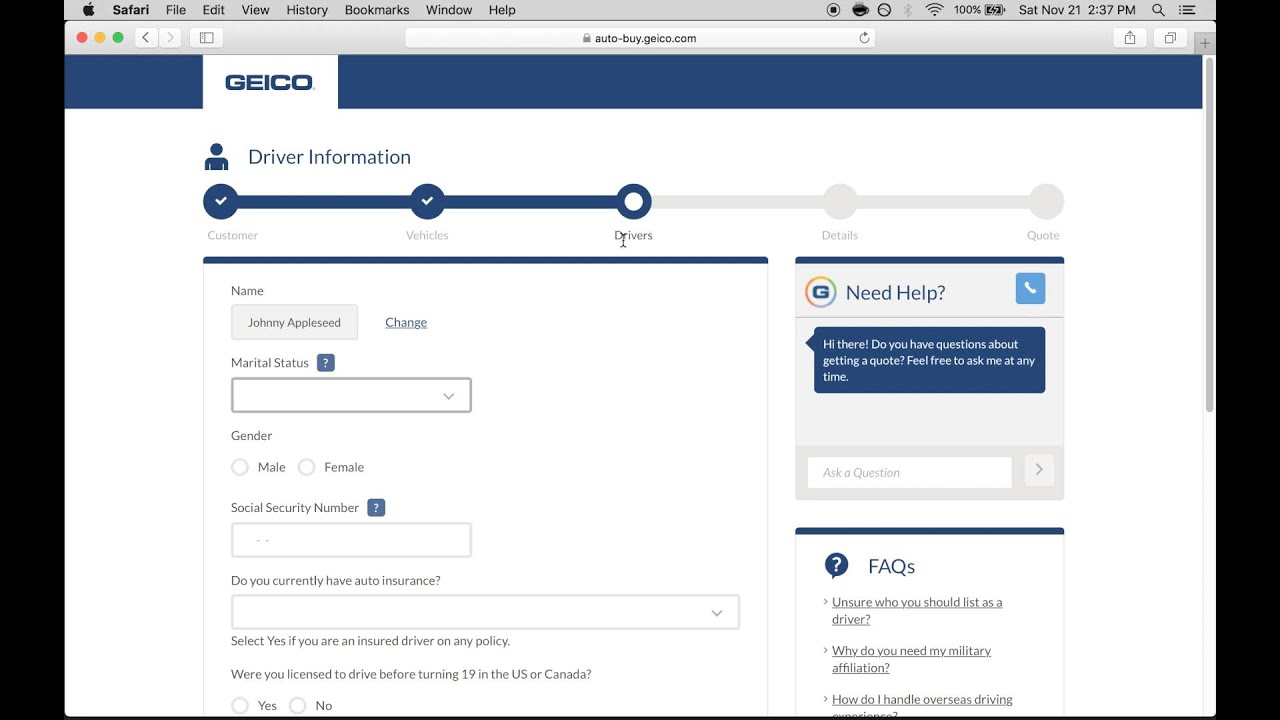Screen dimensions: 1280x720
Task: Open the Safari share icon
Action: [1129, 38]
